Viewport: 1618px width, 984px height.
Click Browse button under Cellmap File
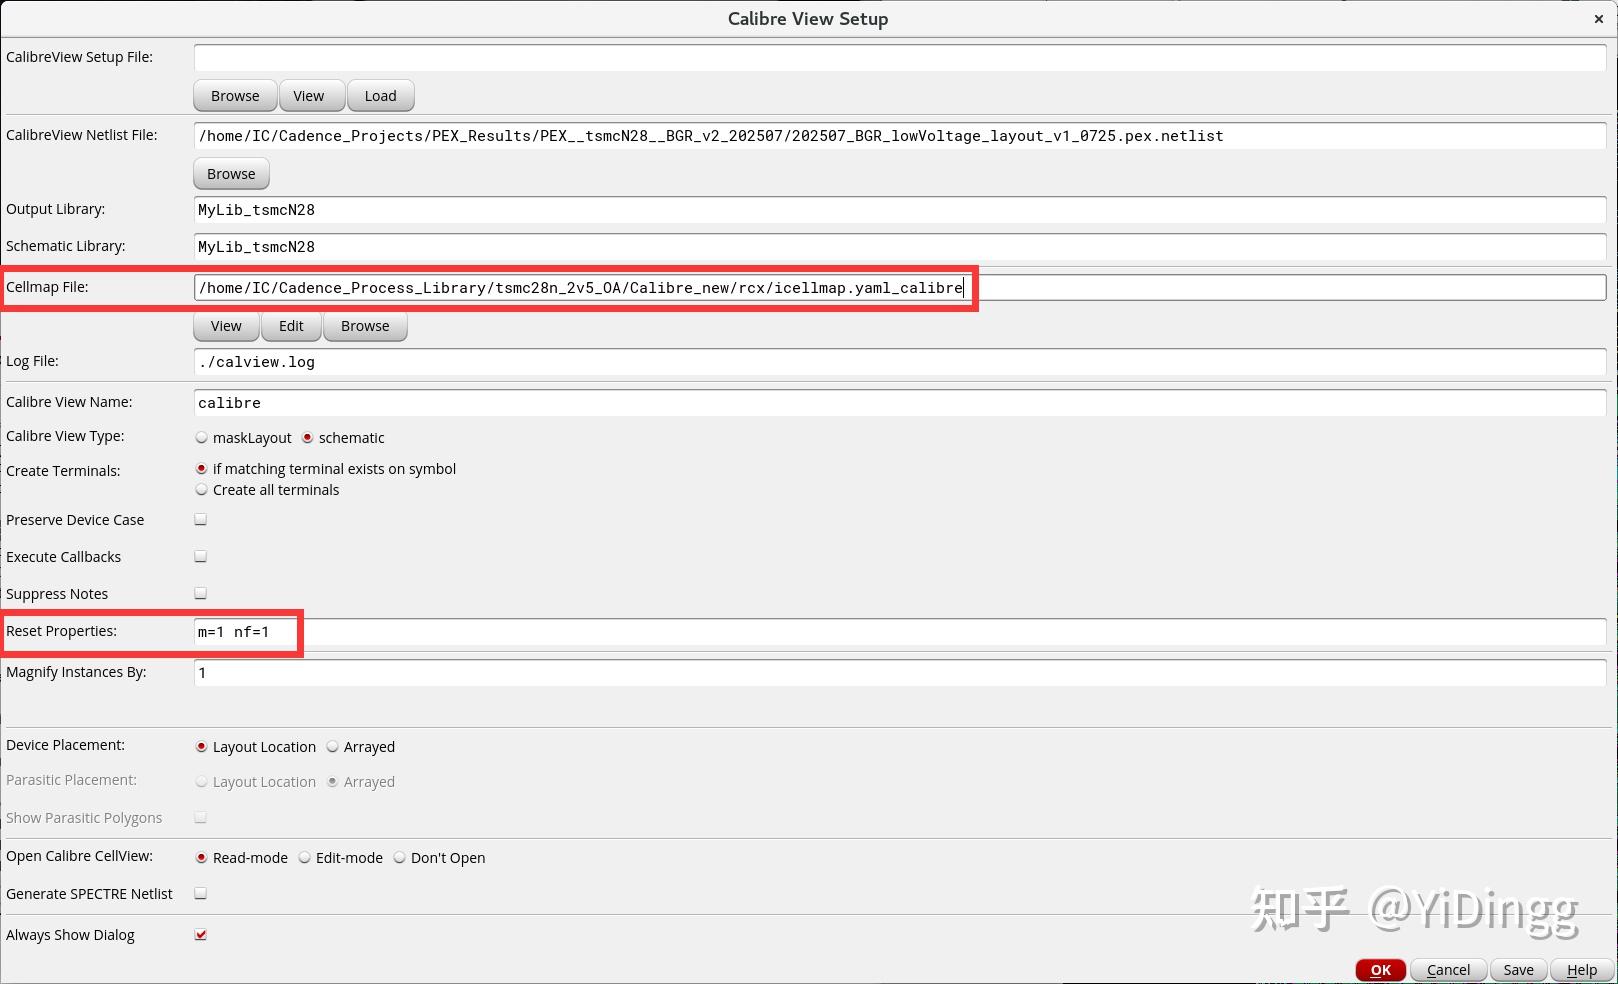(365, 326)
